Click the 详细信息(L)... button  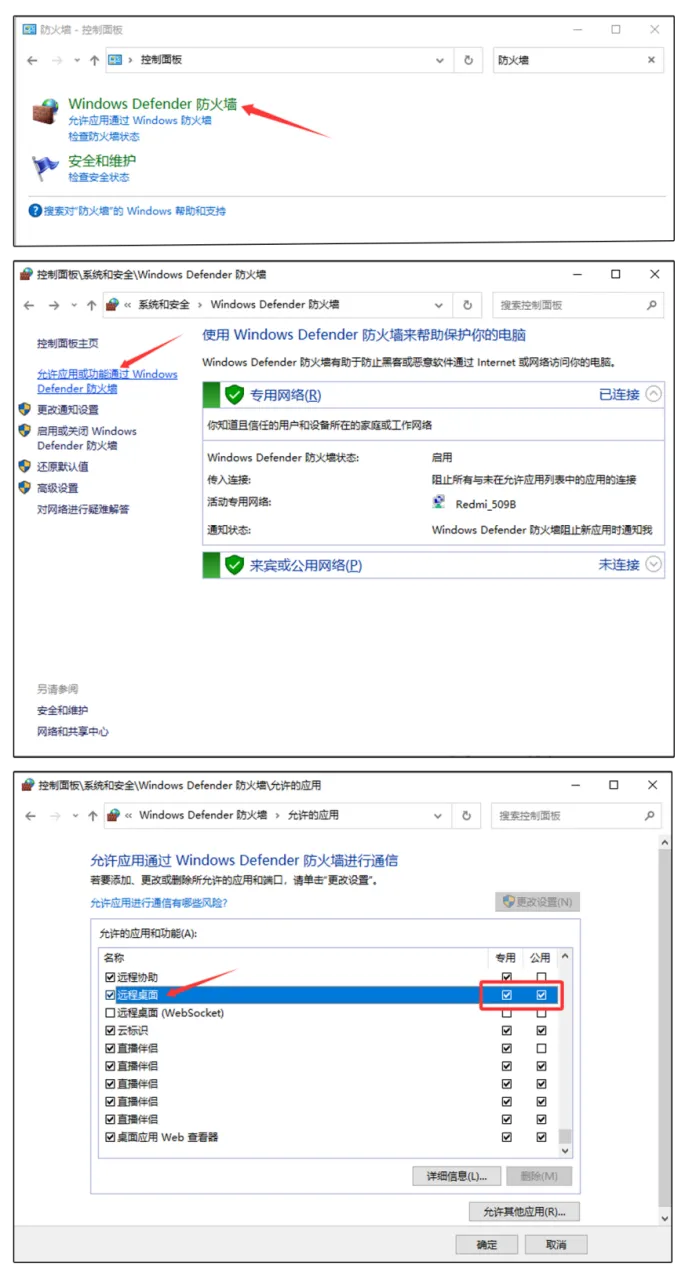pos(457,1176)
